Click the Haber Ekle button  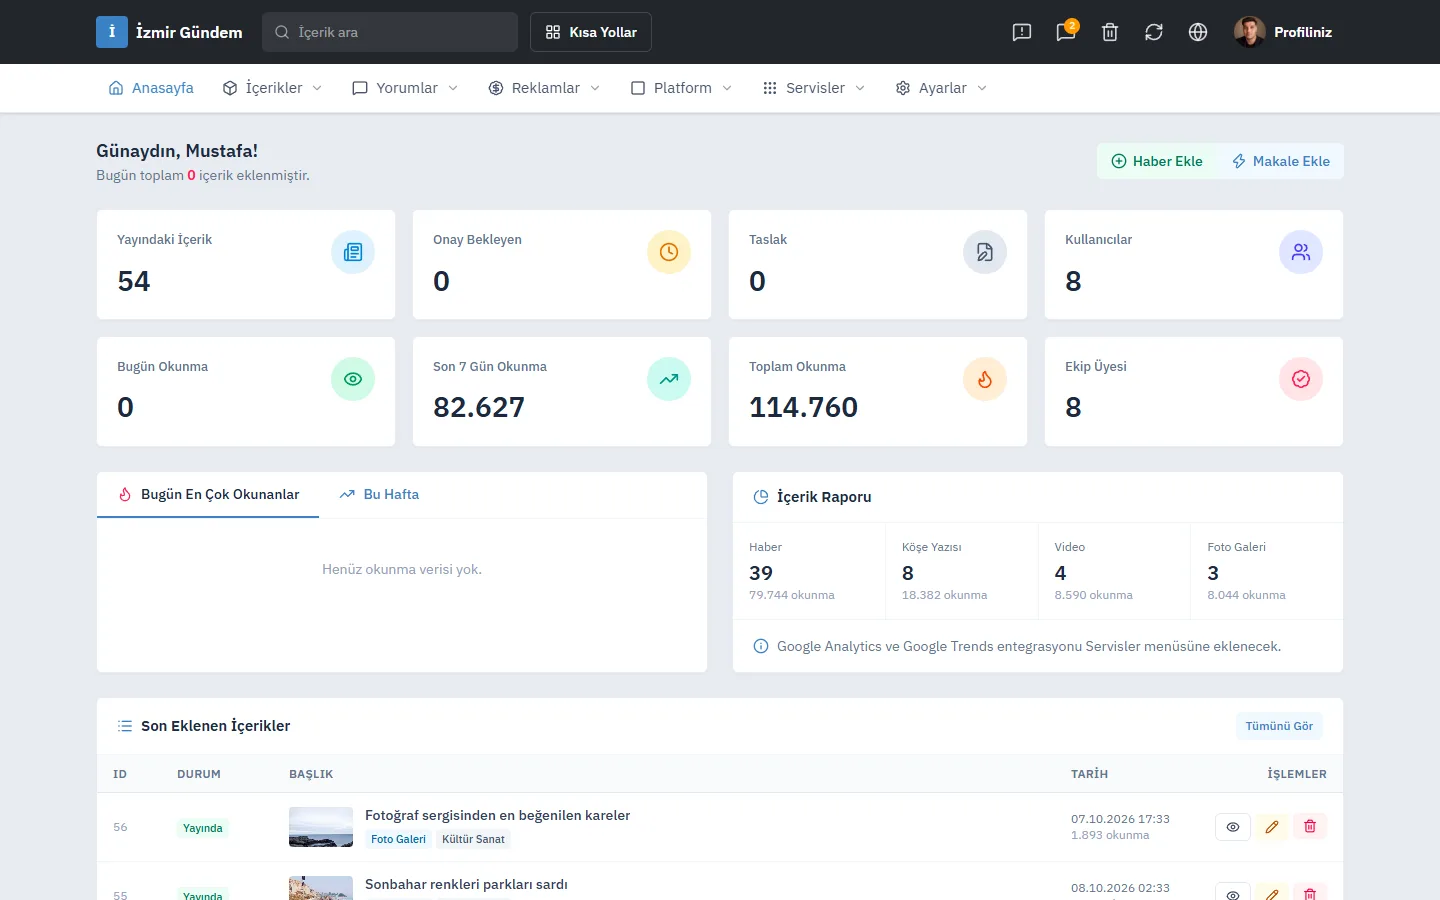(1157, 161)
